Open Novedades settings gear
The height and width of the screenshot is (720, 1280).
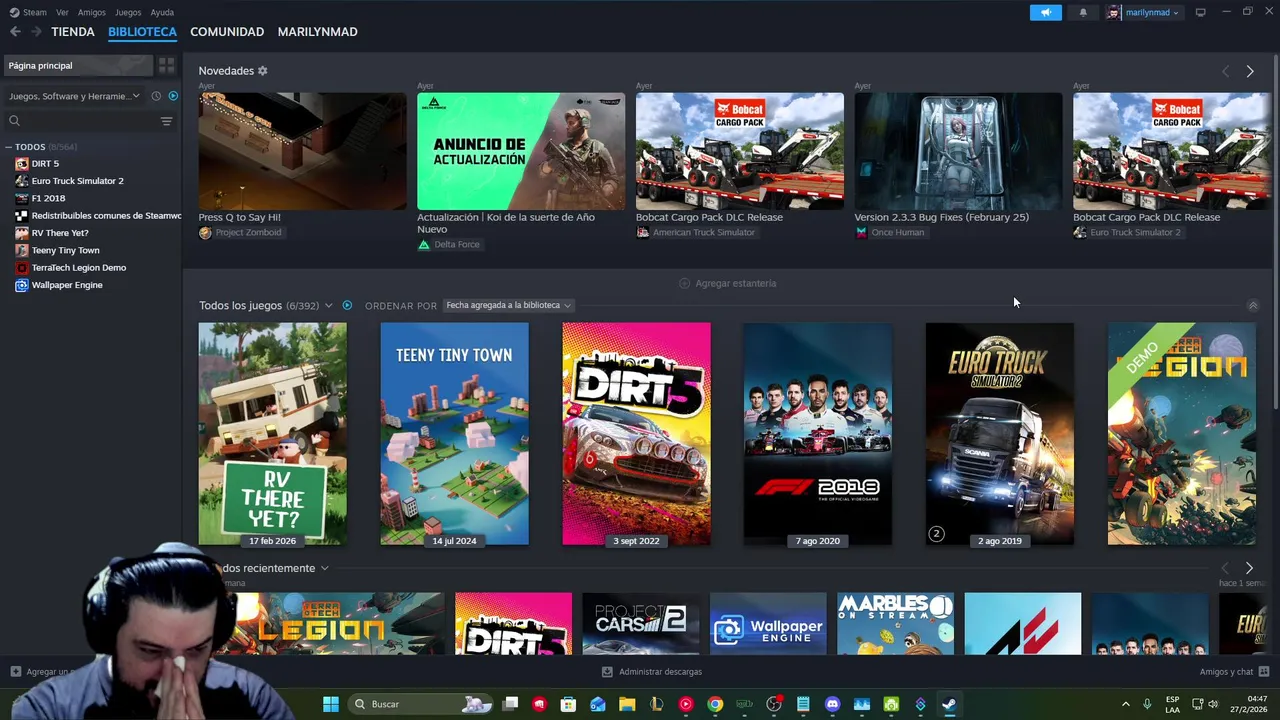(263, 71)
